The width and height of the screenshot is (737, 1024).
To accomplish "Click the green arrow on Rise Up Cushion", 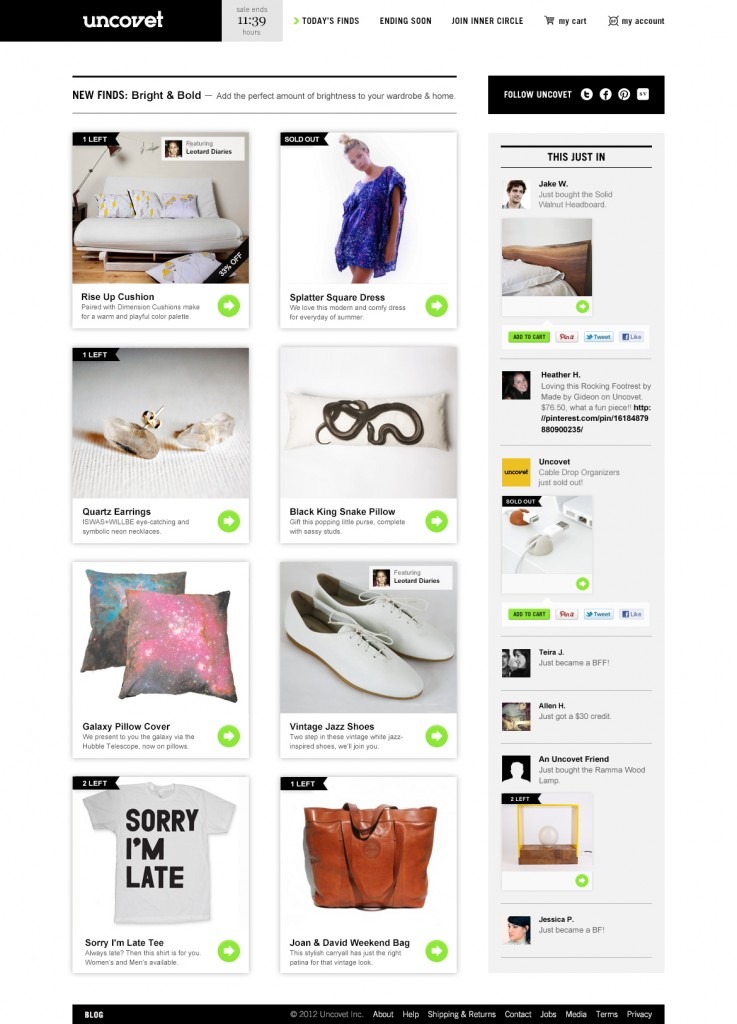I will click(228, 306).
